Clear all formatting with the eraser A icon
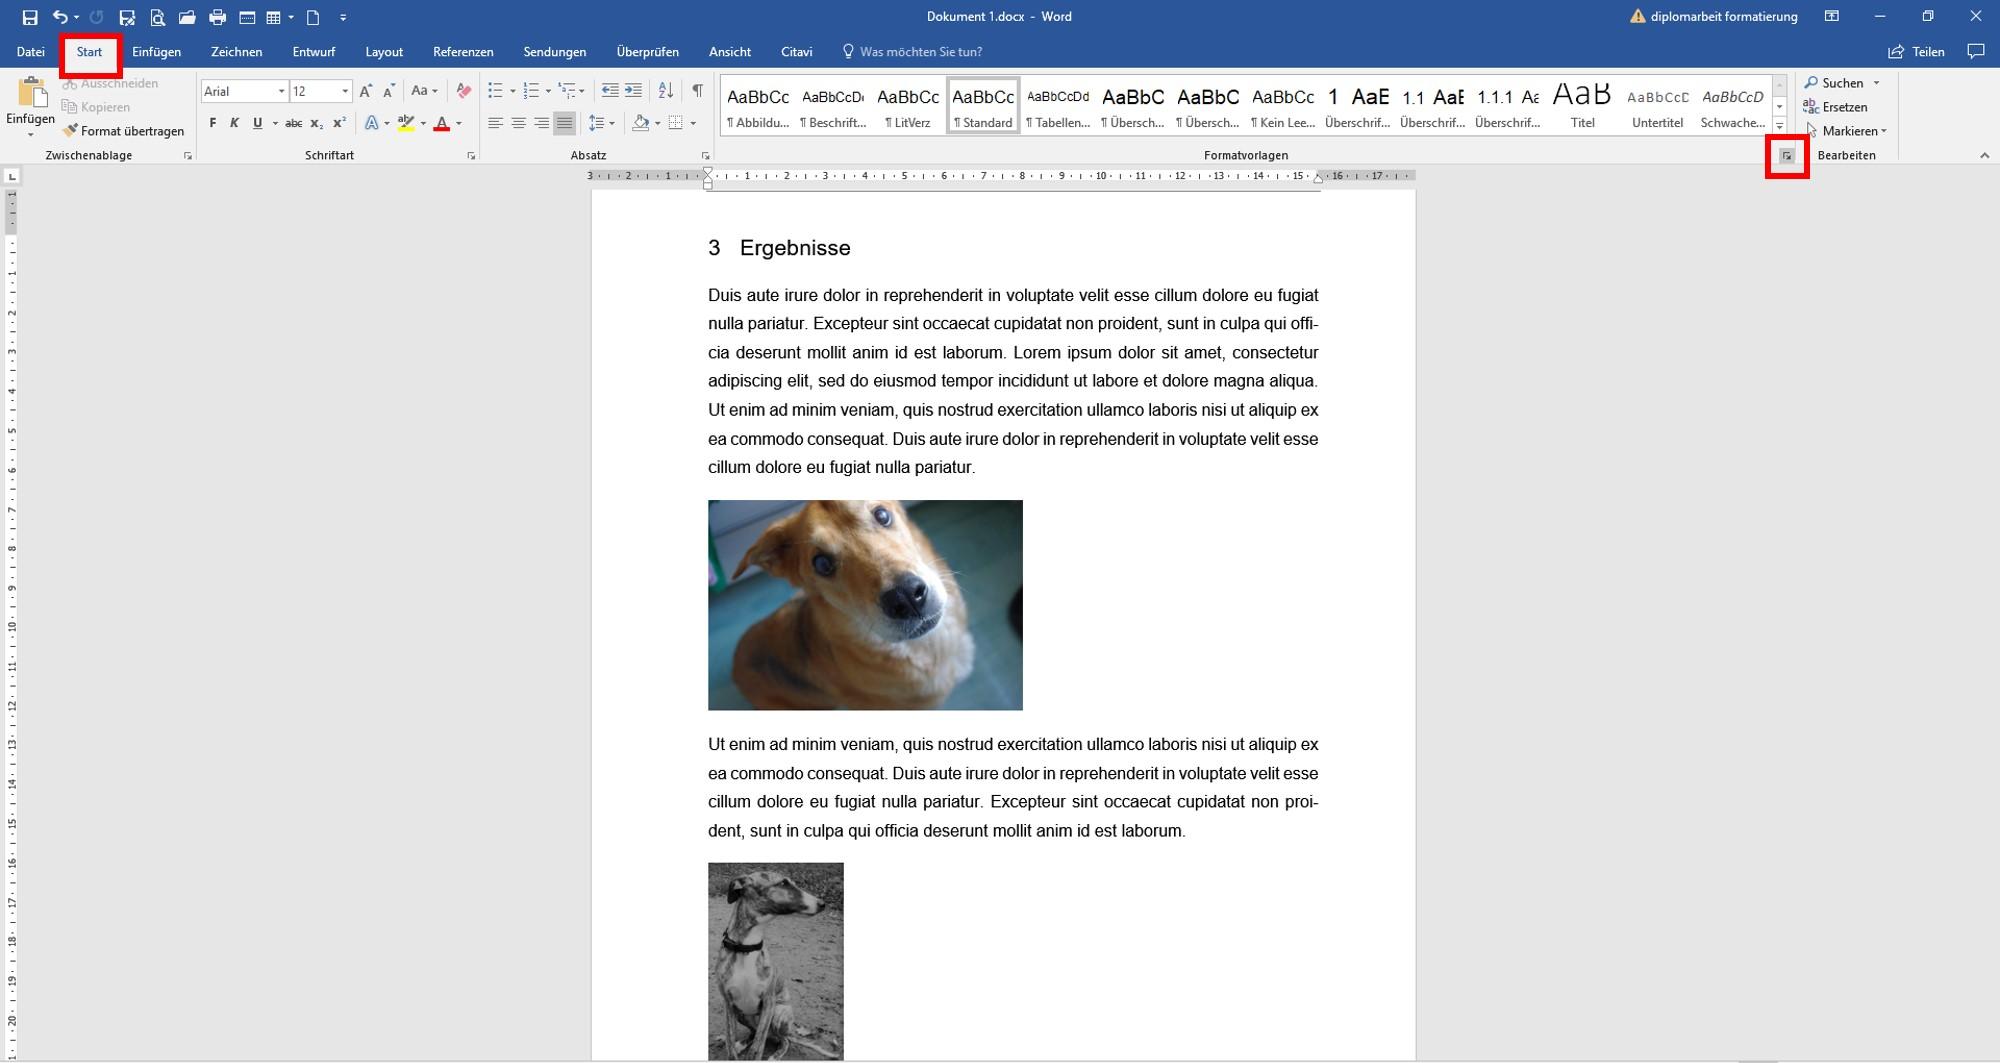This screenshot has height=1063, width=2000. click(463, 91)
